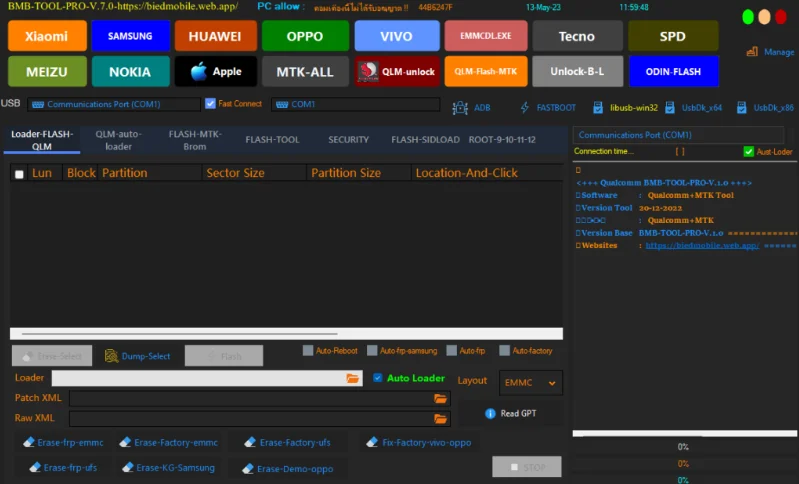Click the Partition column header
The height and width of the screenshot is (484, 799).
(x=150, y=173)
